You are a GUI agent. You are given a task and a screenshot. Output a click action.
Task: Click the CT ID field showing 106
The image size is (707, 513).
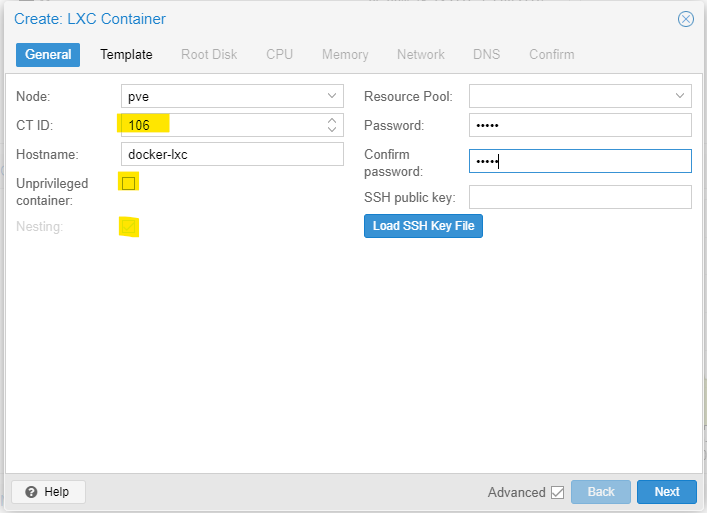coord(220,125)
